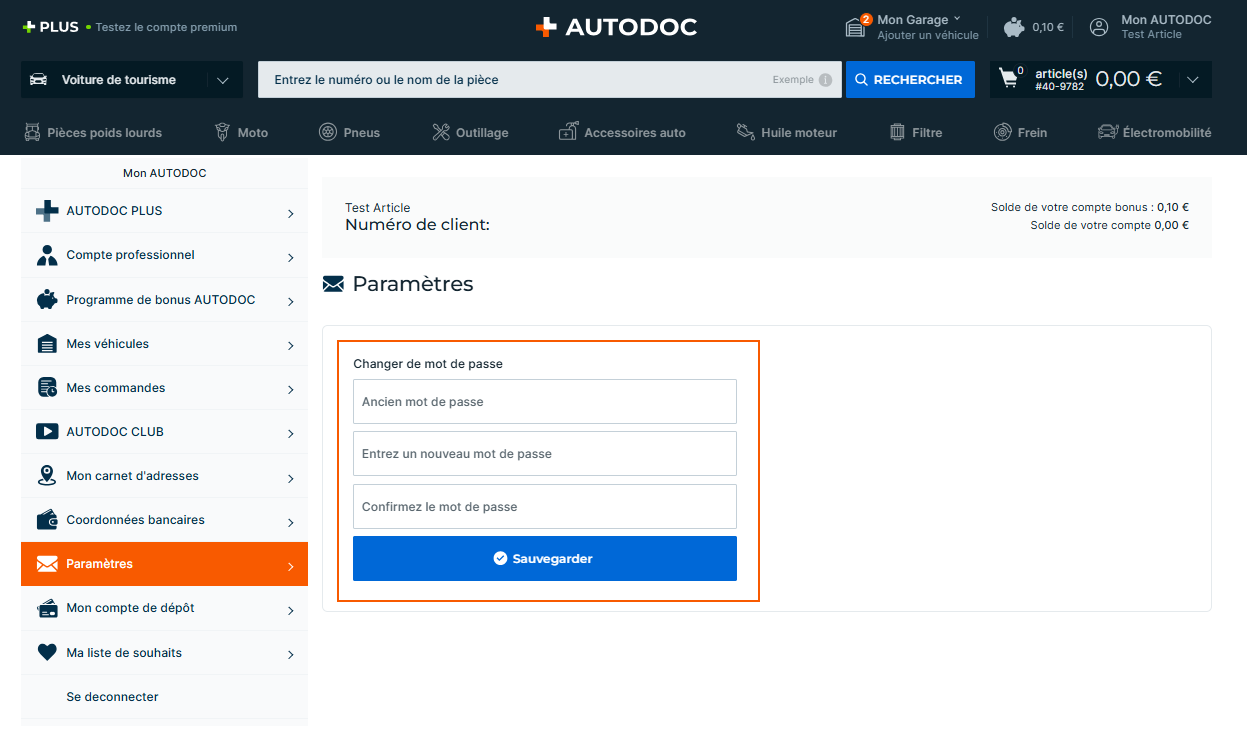Click the search example info icon
Image resolution: width=1247 pixels, height=754 pixels.
[825, 80]
